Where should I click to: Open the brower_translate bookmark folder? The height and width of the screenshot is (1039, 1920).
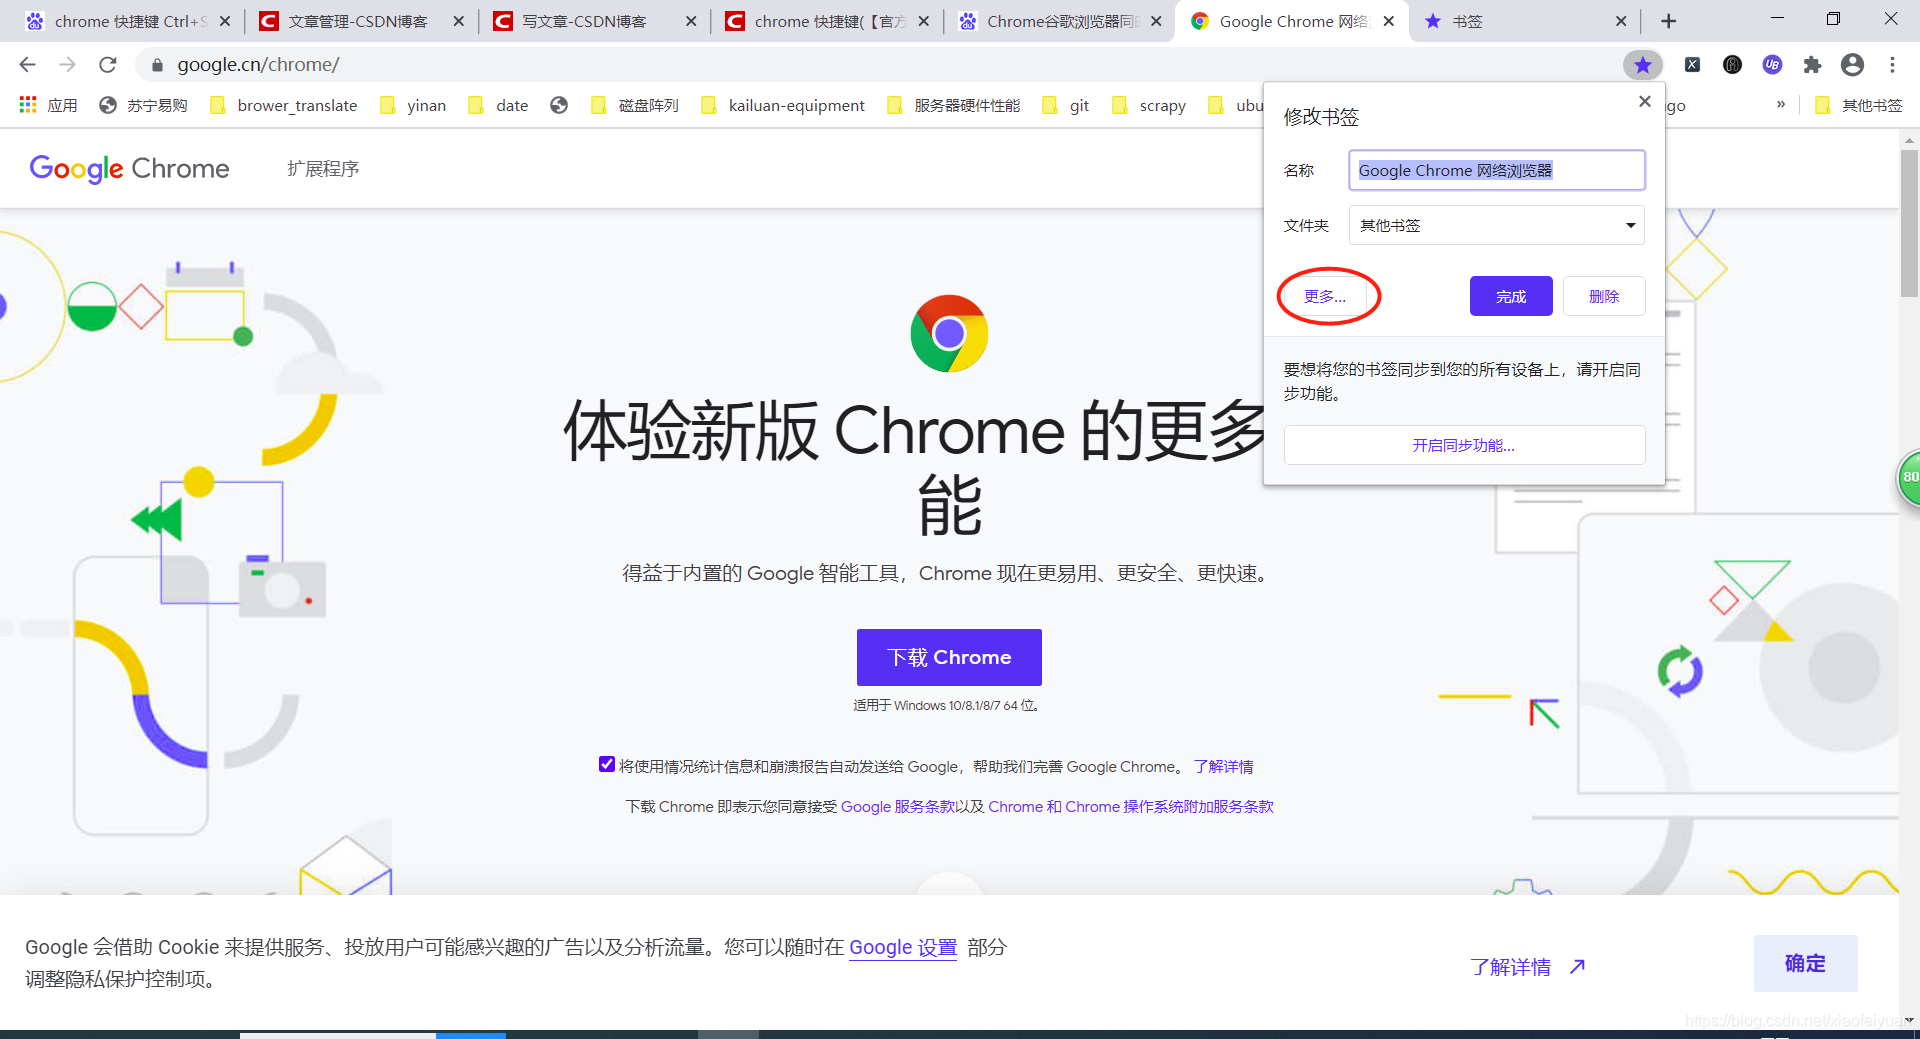(x=283, y=105)
